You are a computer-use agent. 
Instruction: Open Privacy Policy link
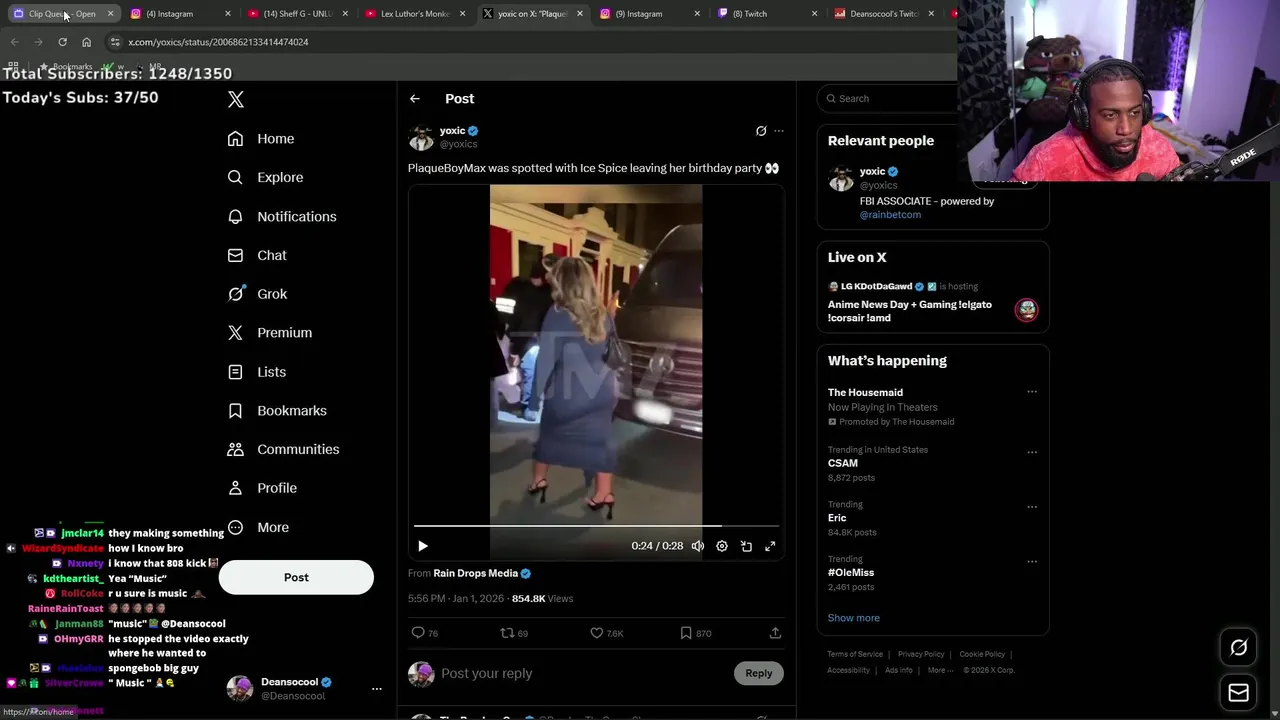[x=921, y=654]
